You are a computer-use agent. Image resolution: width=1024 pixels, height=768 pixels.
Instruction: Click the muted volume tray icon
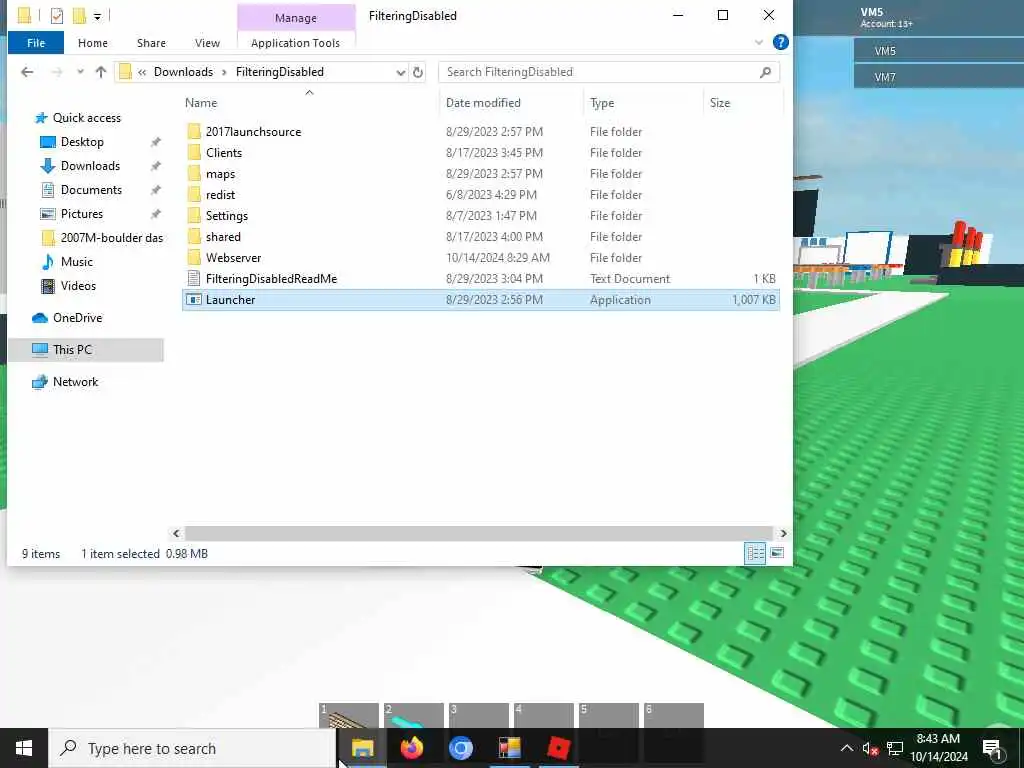pyautogui.click(x=870, y=748)
